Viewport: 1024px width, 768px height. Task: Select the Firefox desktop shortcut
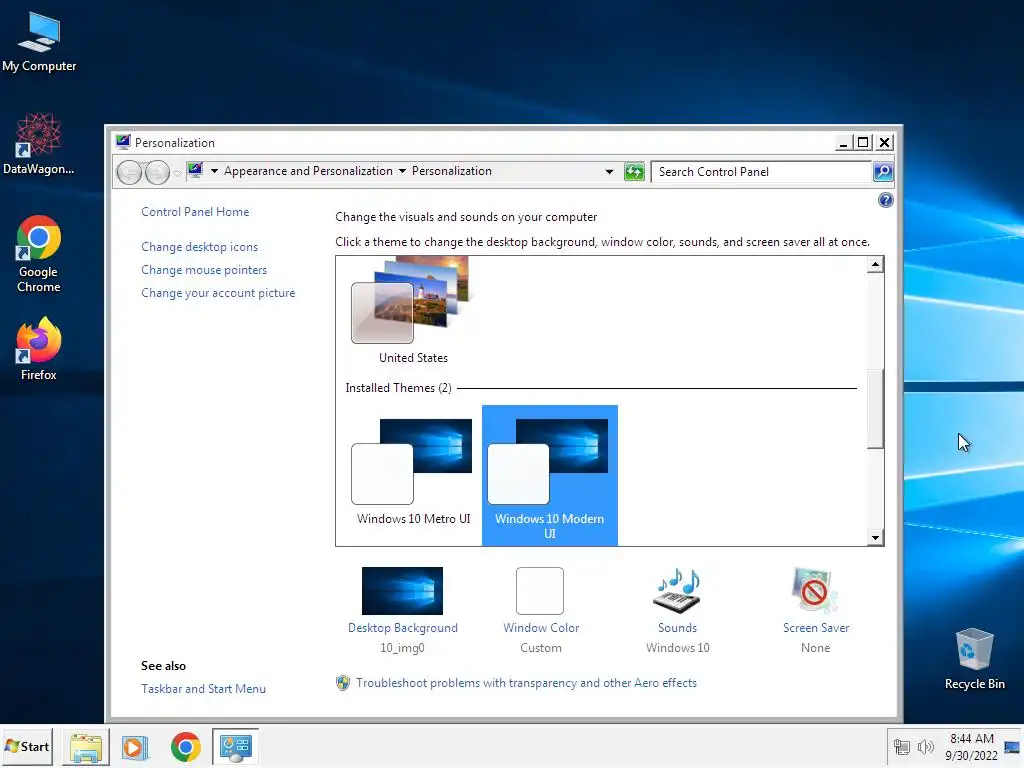click(39, 349)
